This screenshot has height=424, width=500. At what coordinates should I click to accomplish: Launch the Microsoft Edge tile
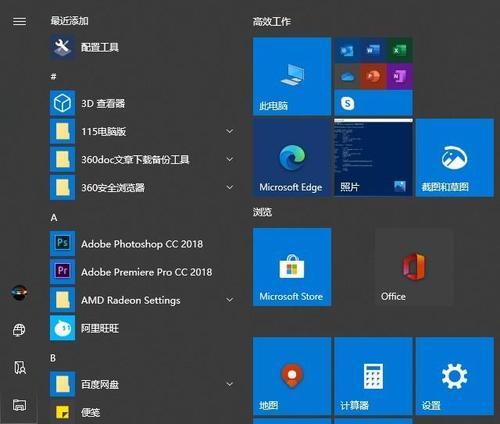[x=292, y=157]
